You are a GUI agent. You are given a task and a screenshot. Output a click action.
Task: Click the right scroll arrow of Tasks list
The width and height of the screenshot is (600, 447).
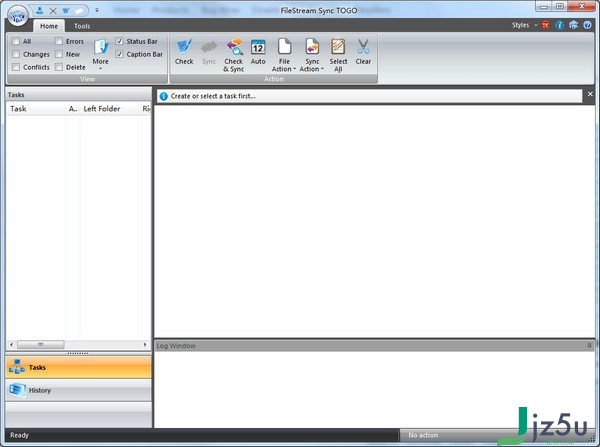point(145,344)
